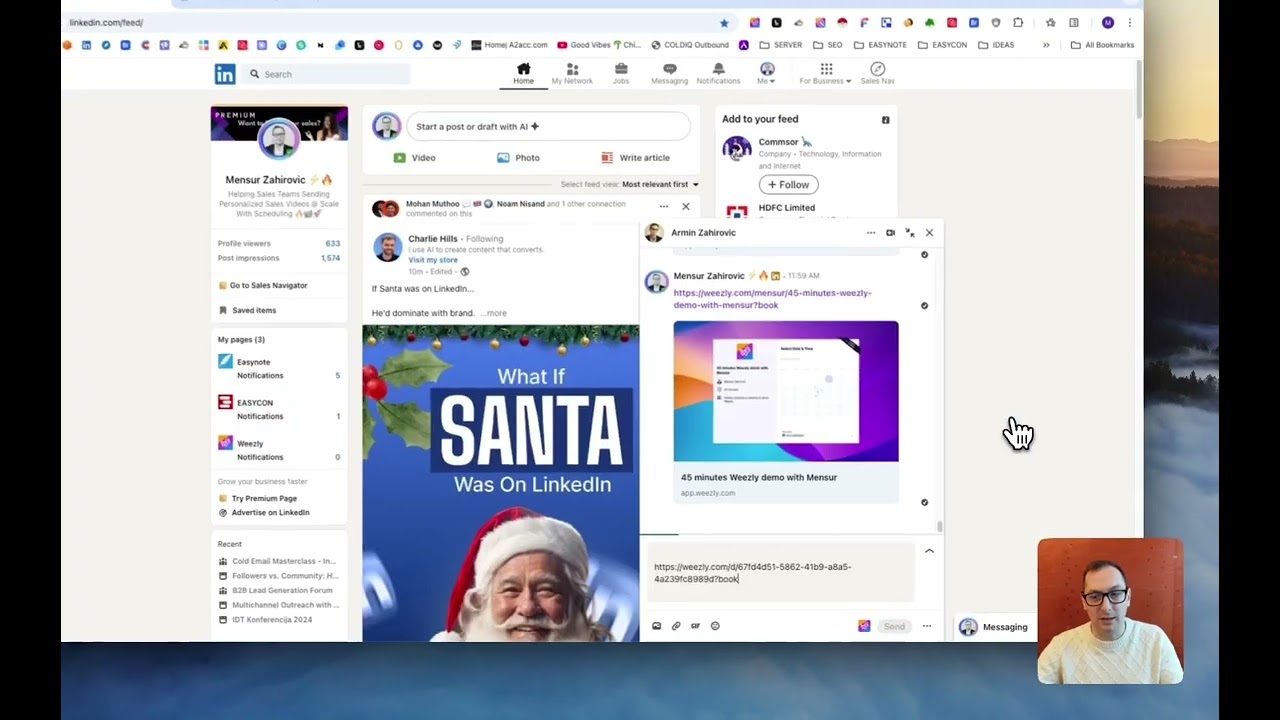Open IDT Konferencija 2024 recent item
The width and height of the screenshot is (1280, 720).
[x=272, y=620]
